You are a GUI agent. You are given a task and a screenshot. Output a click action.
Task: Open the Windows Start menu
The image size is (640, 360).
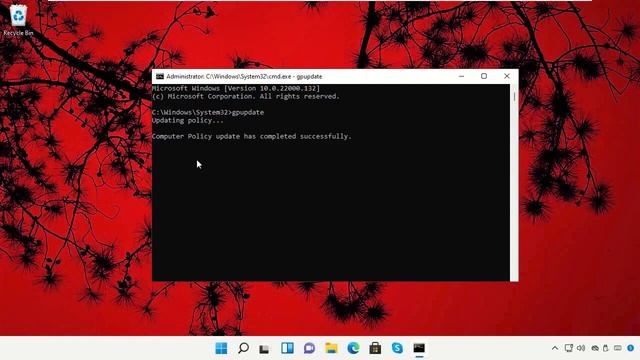[221, 348]
